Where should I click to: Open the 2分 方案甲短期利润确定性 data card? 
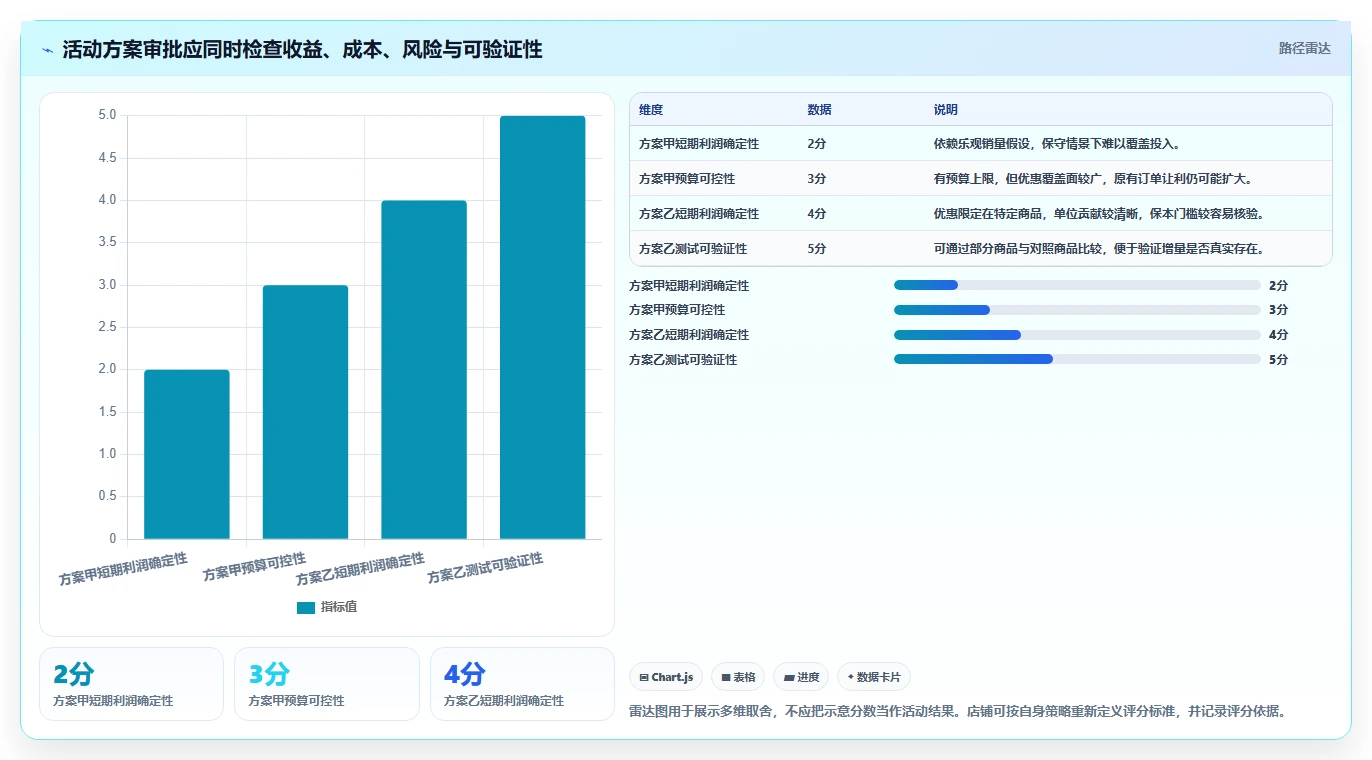click(131, 684)
